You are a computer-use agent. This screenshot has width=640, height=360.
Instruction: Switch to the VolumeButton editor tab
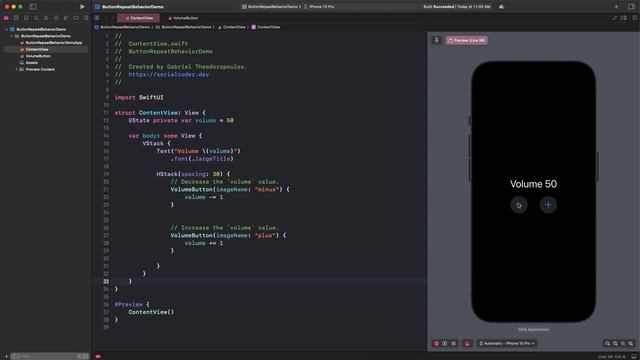[x=183, y=18]
